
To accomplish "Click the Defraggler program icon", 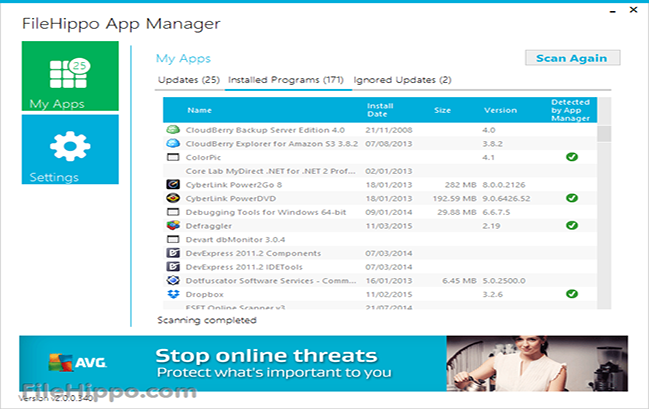I will click(173, 226).
